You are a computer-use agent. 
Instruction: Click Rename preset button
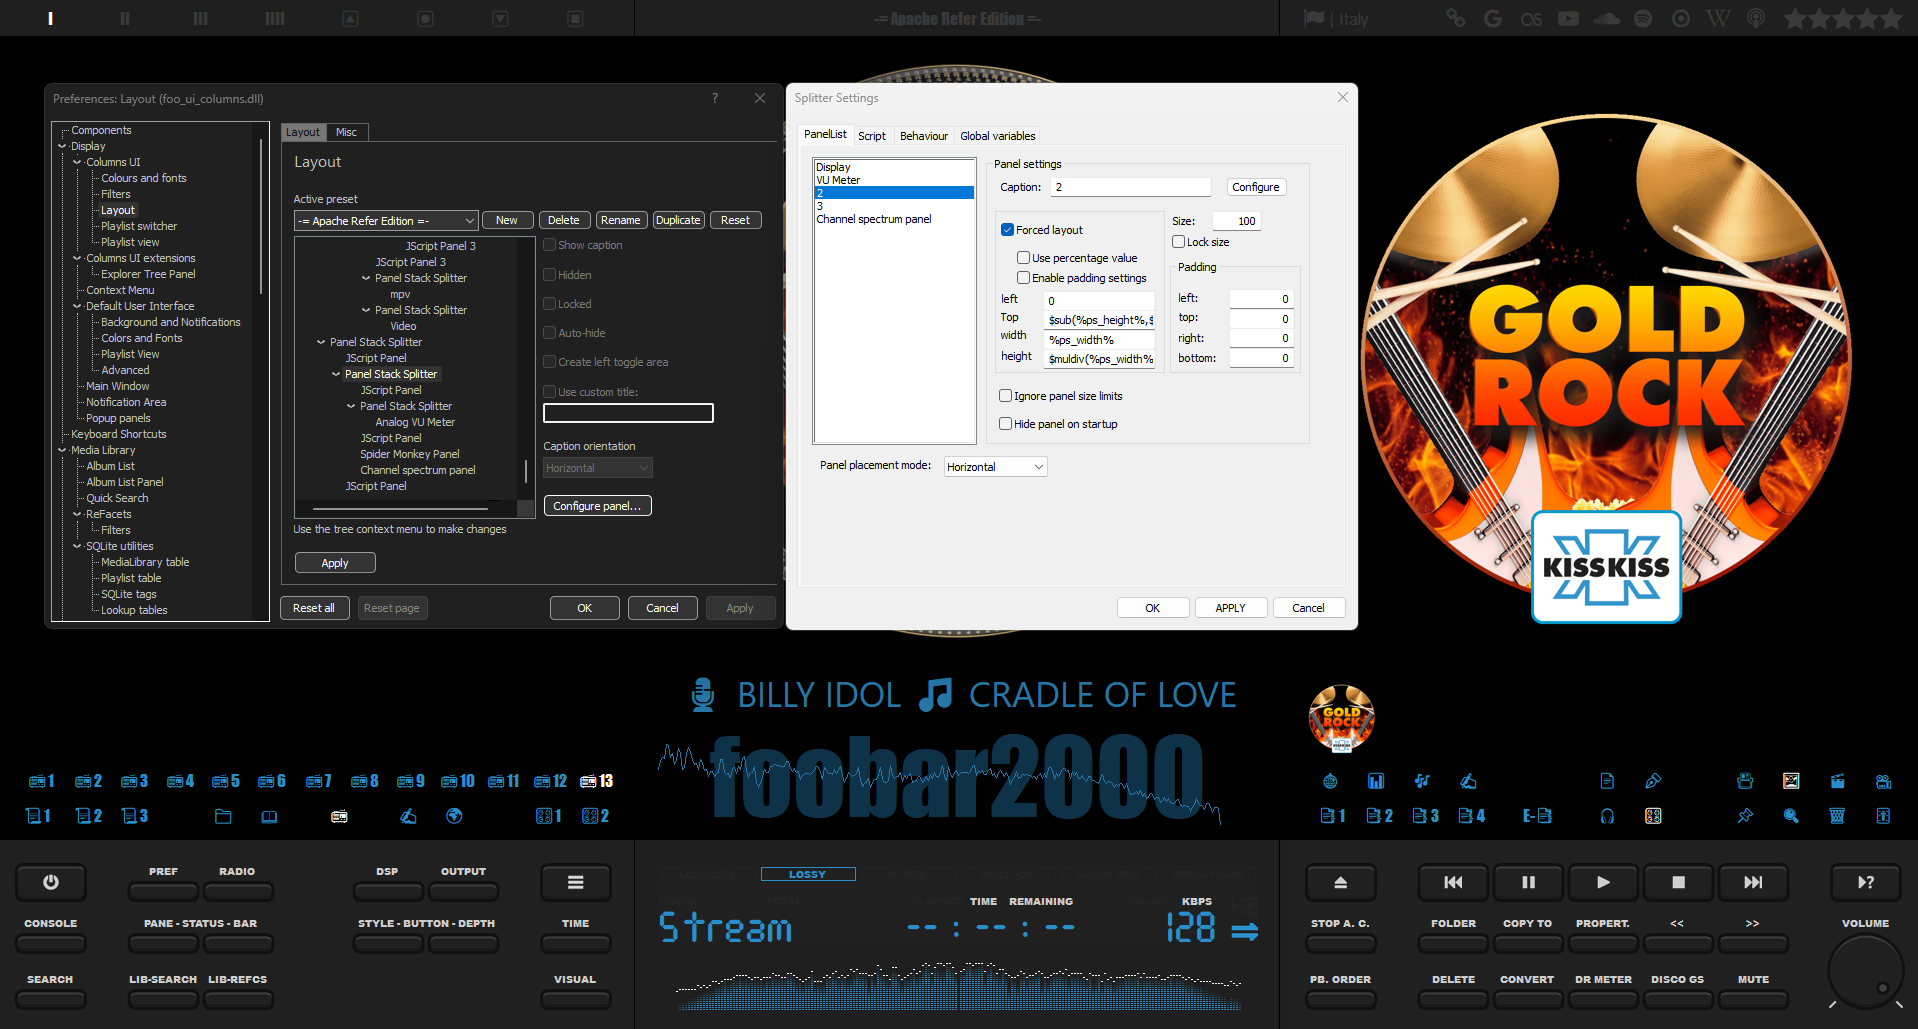(620, 220)
